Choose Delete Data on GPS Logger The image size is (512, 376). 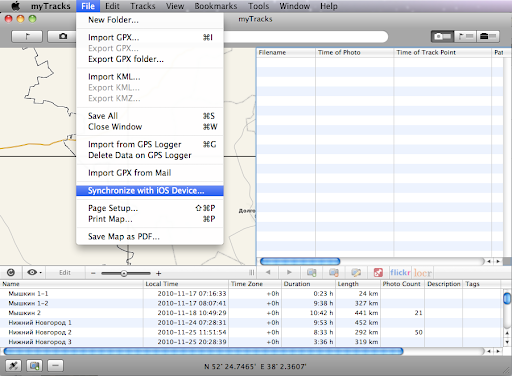coord(150,155)
